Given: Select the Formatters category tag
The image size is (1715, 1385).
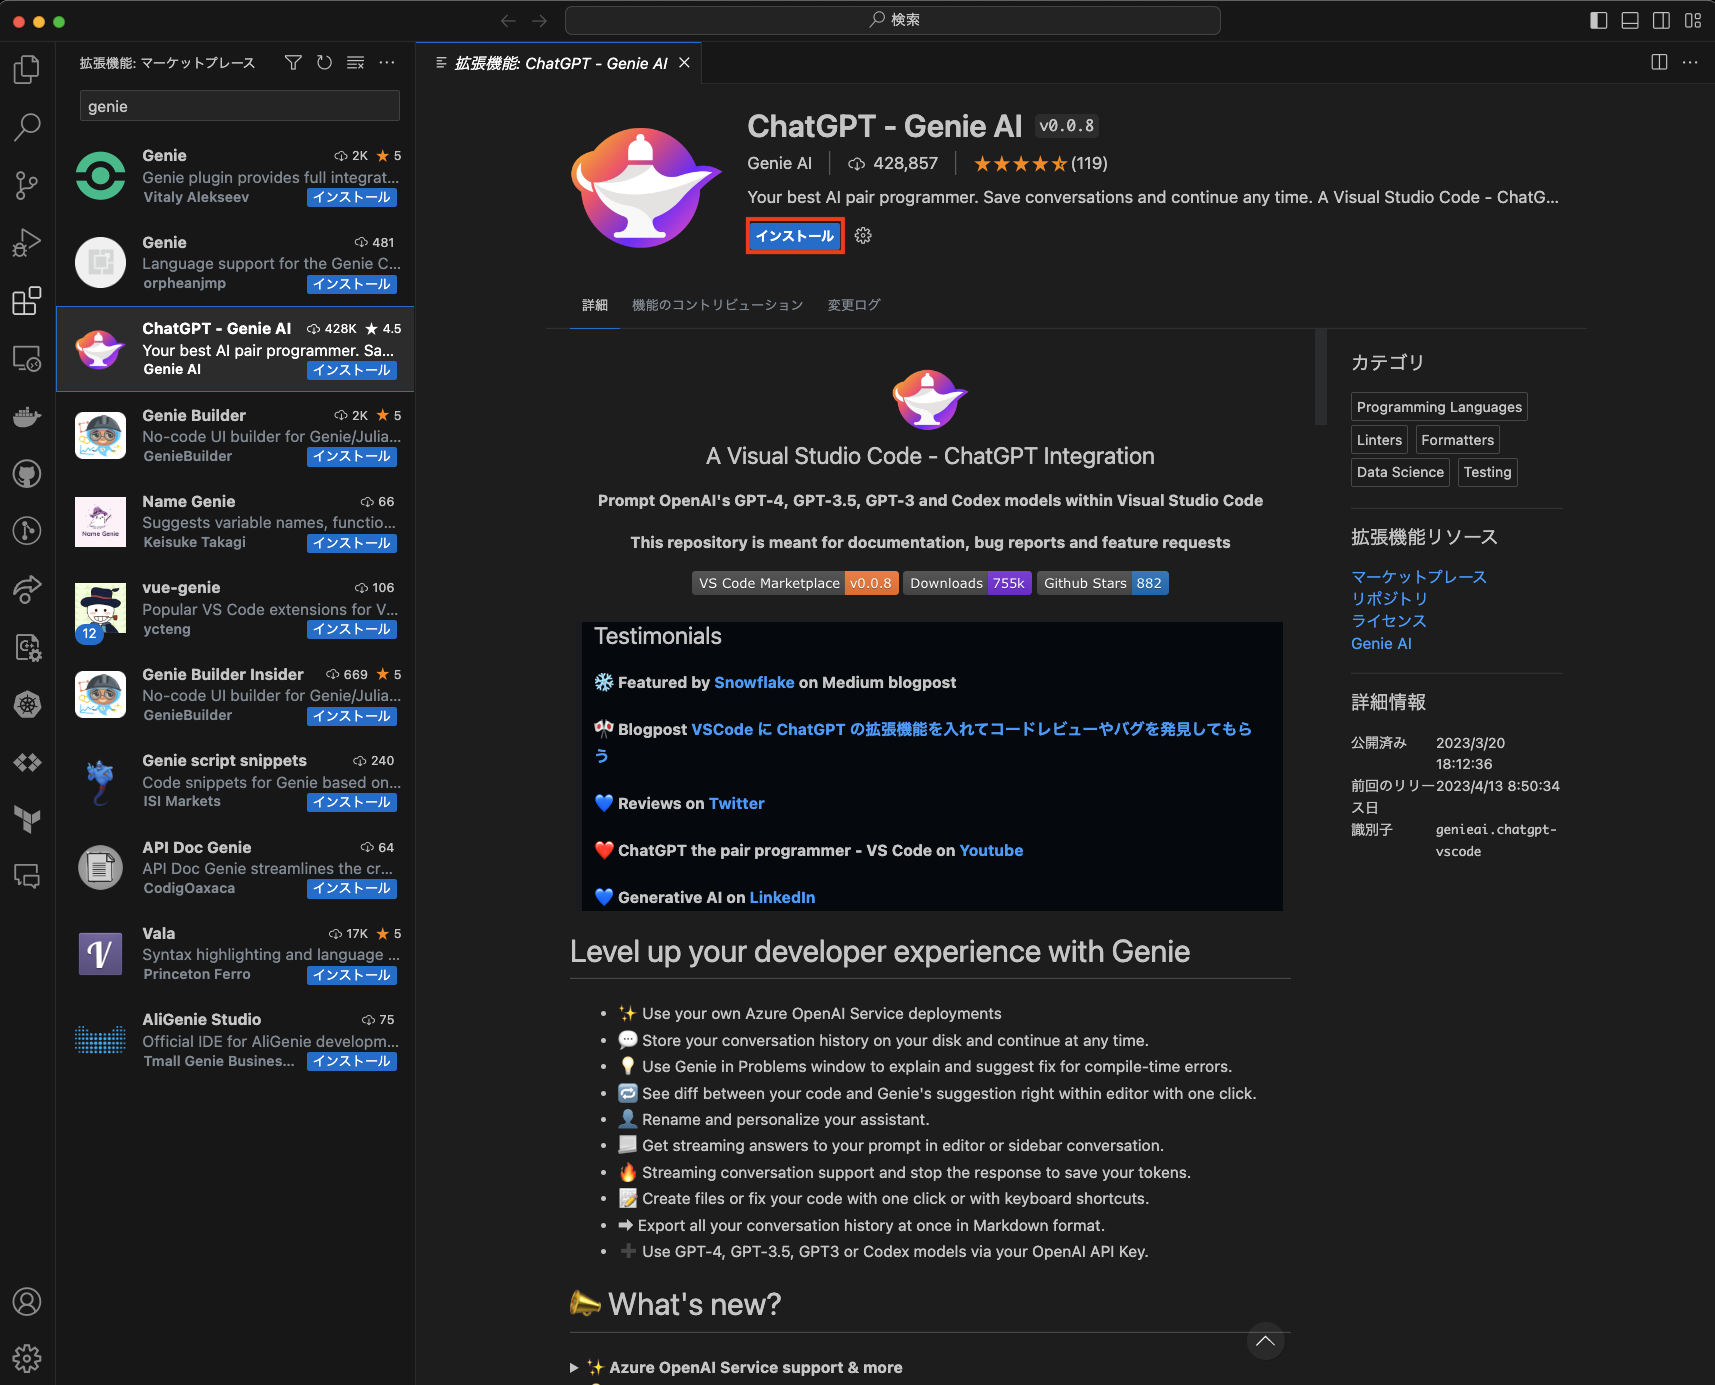Looking at the screenshot, I should 1457,440.
